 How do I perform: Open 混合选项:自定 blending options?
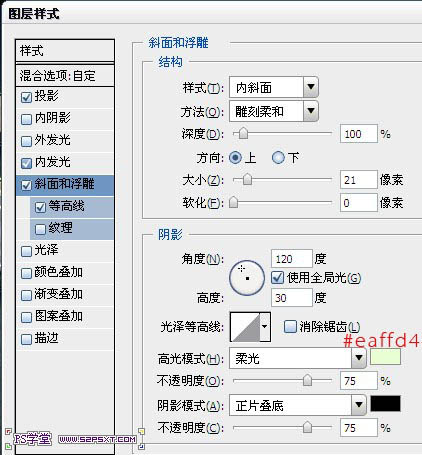click(65, 76)
